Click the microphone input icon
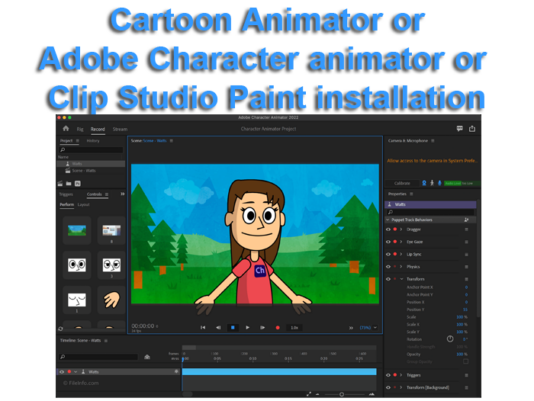534x401 pixels. 439,183
